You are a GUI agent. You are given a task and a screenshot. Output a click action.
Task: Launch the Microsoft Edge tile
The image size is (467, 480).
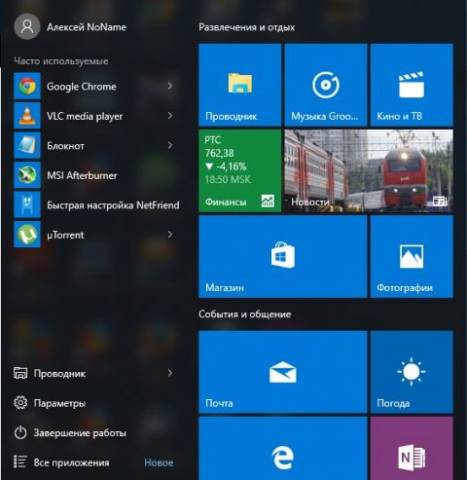[x=283, y=448]
